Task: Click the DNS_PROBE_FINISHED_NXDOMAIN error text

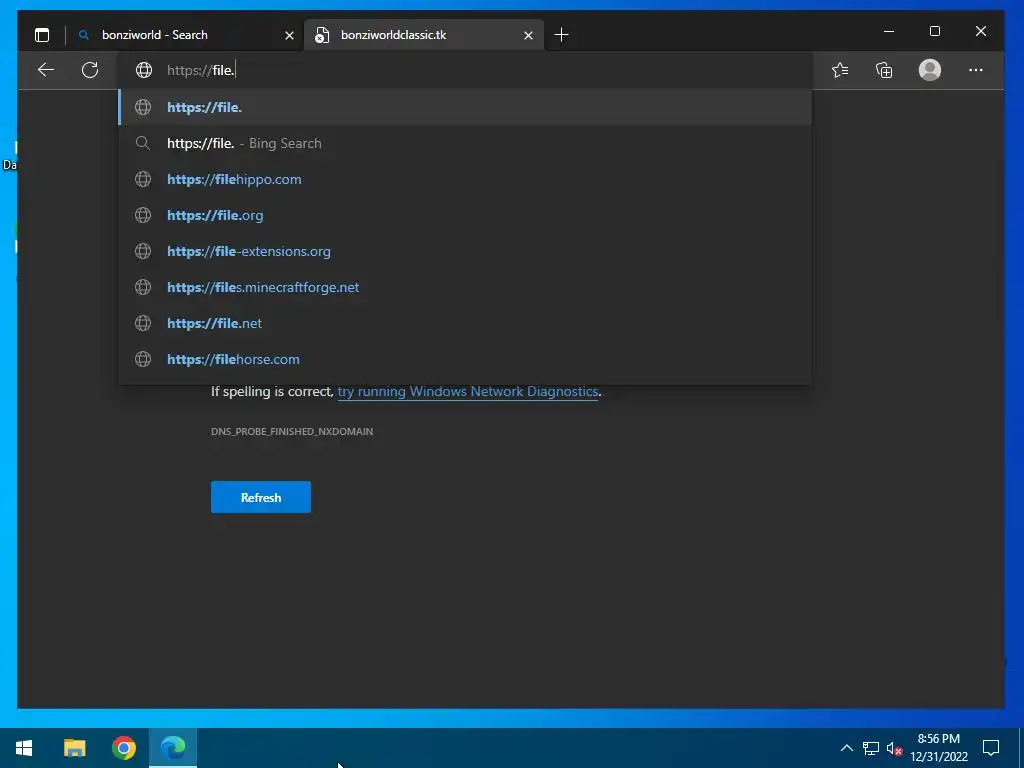Action: point(292,431)
